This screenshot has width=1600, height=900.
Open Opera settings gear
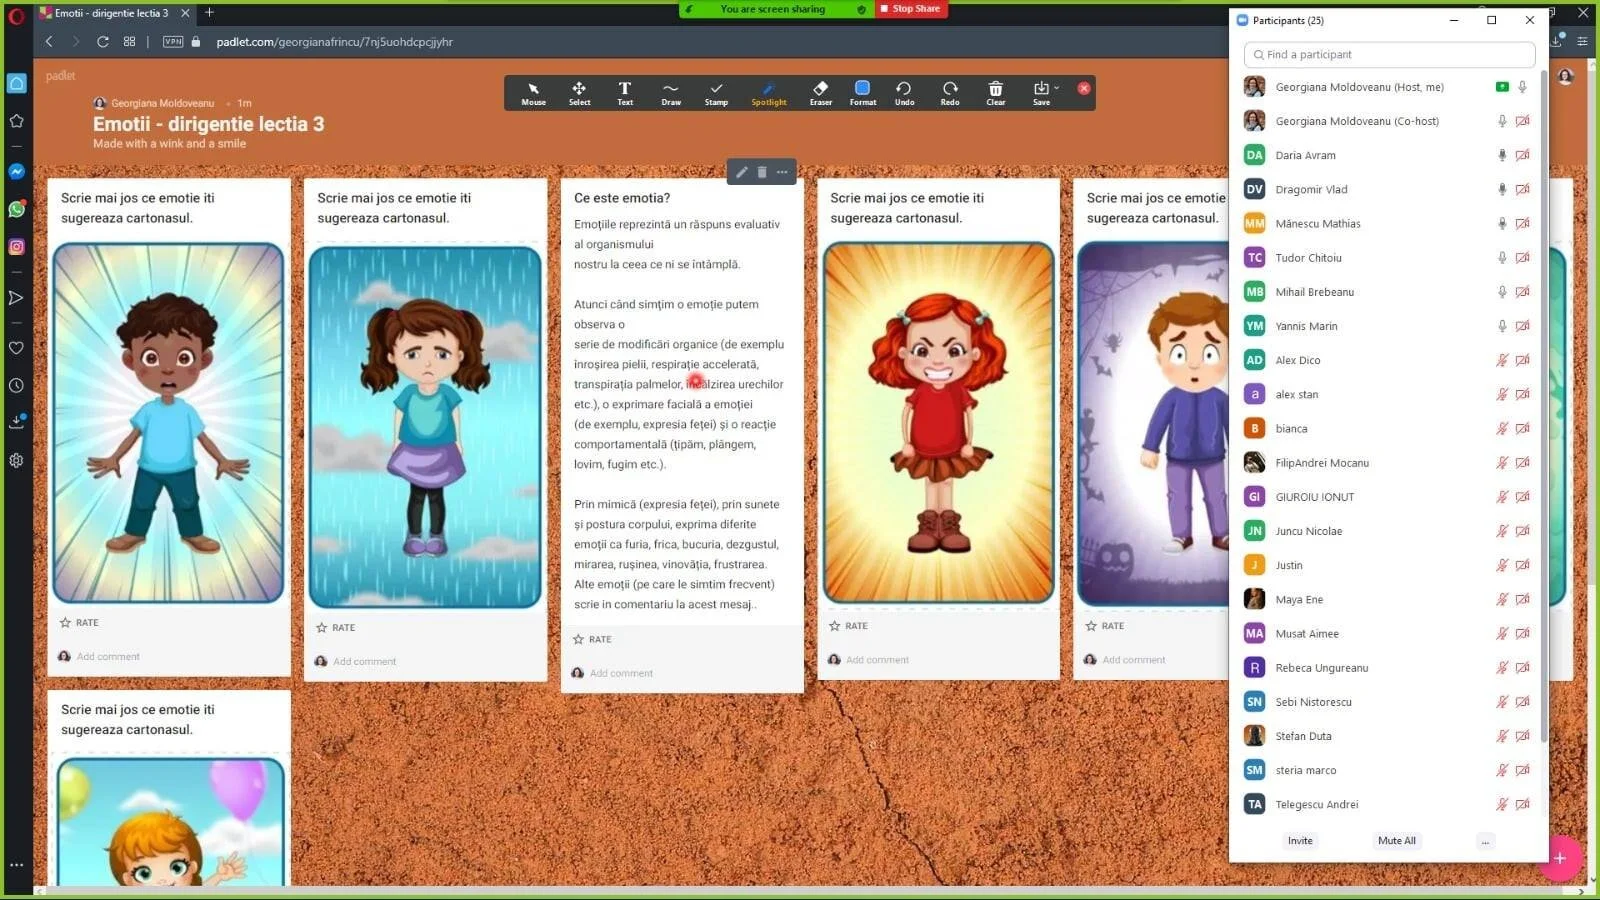[x=16, y=461]
